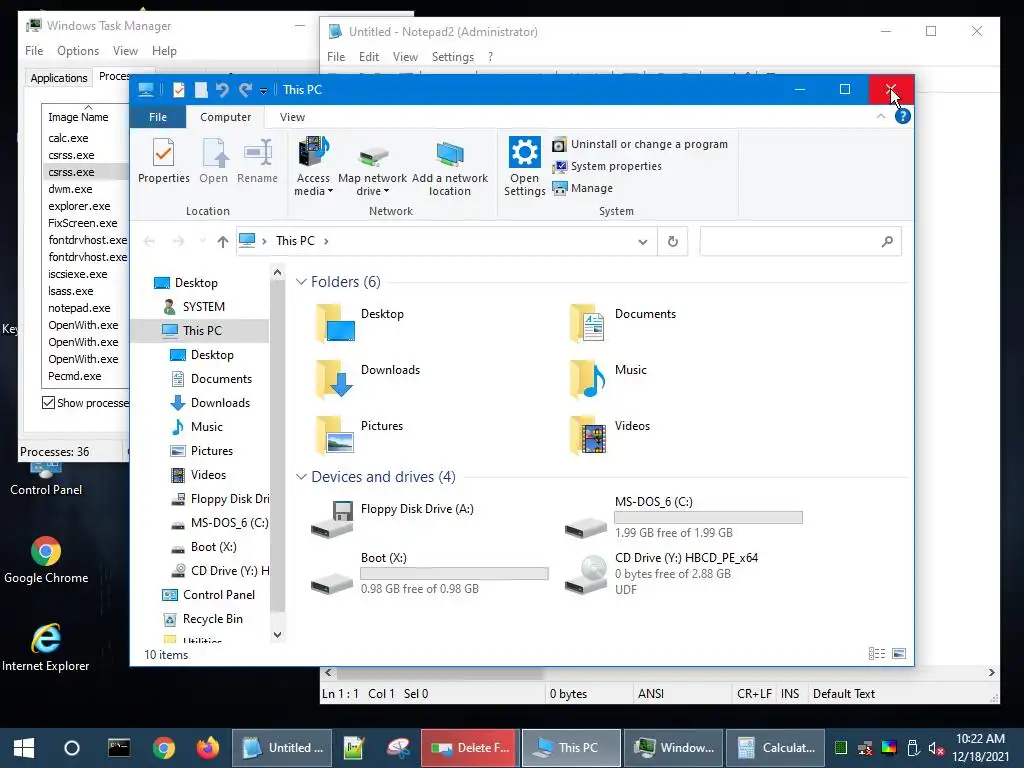Image resolution: width=1024 pixels, height=768 pixels.
Task: Collapse the Folders (6) group
Action: tap(301, 282)
